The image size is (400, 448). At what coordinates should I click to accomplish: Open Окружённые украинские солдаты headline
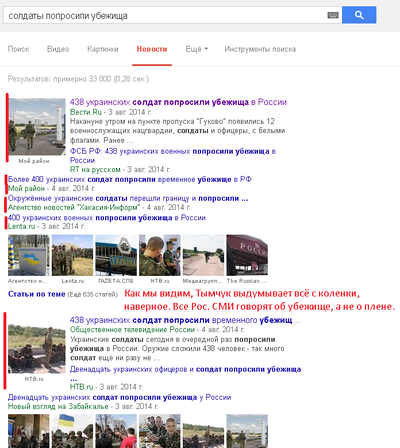pos(128,198)
